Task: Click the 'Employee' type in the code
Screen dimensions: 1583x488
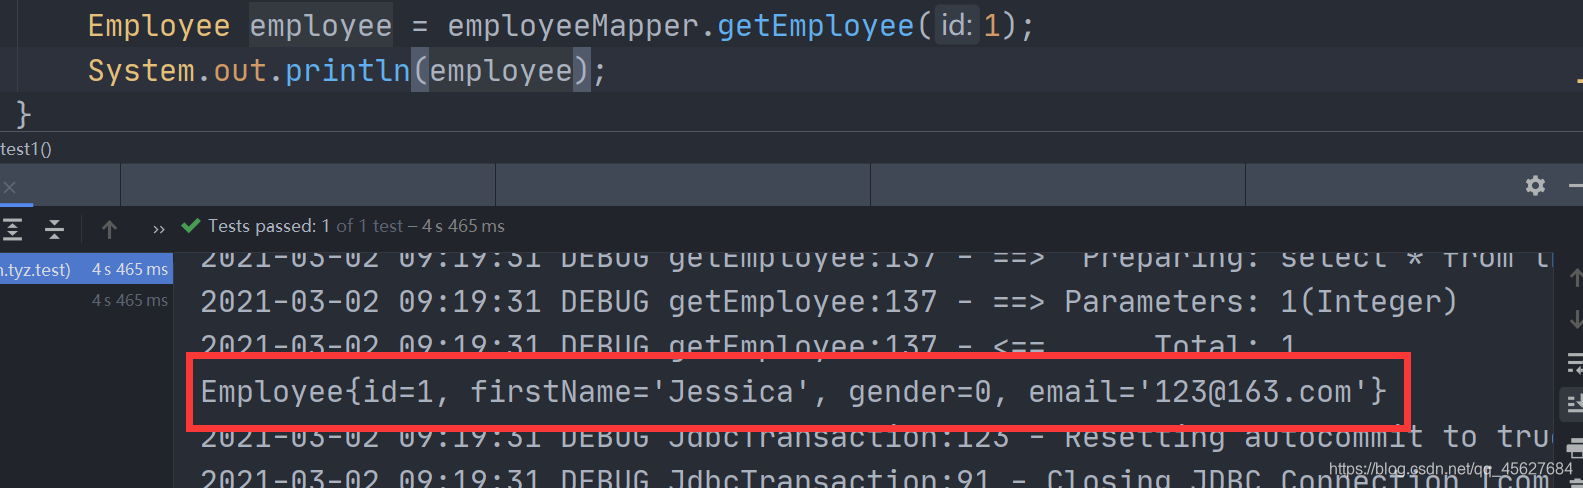Action: coord(159,25)
